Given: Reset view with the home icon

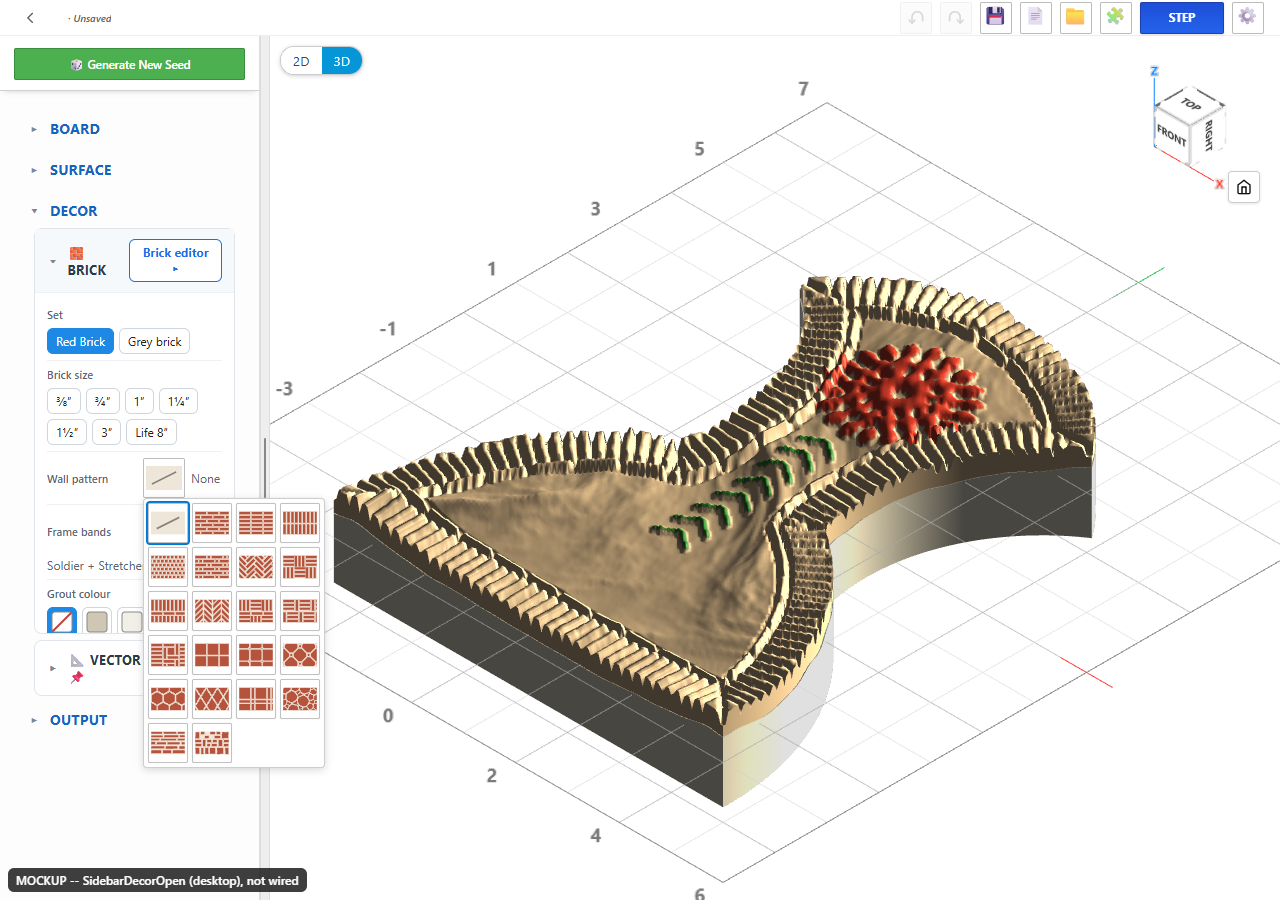Looking at the screenshot, I should (x=1244, y=187).
